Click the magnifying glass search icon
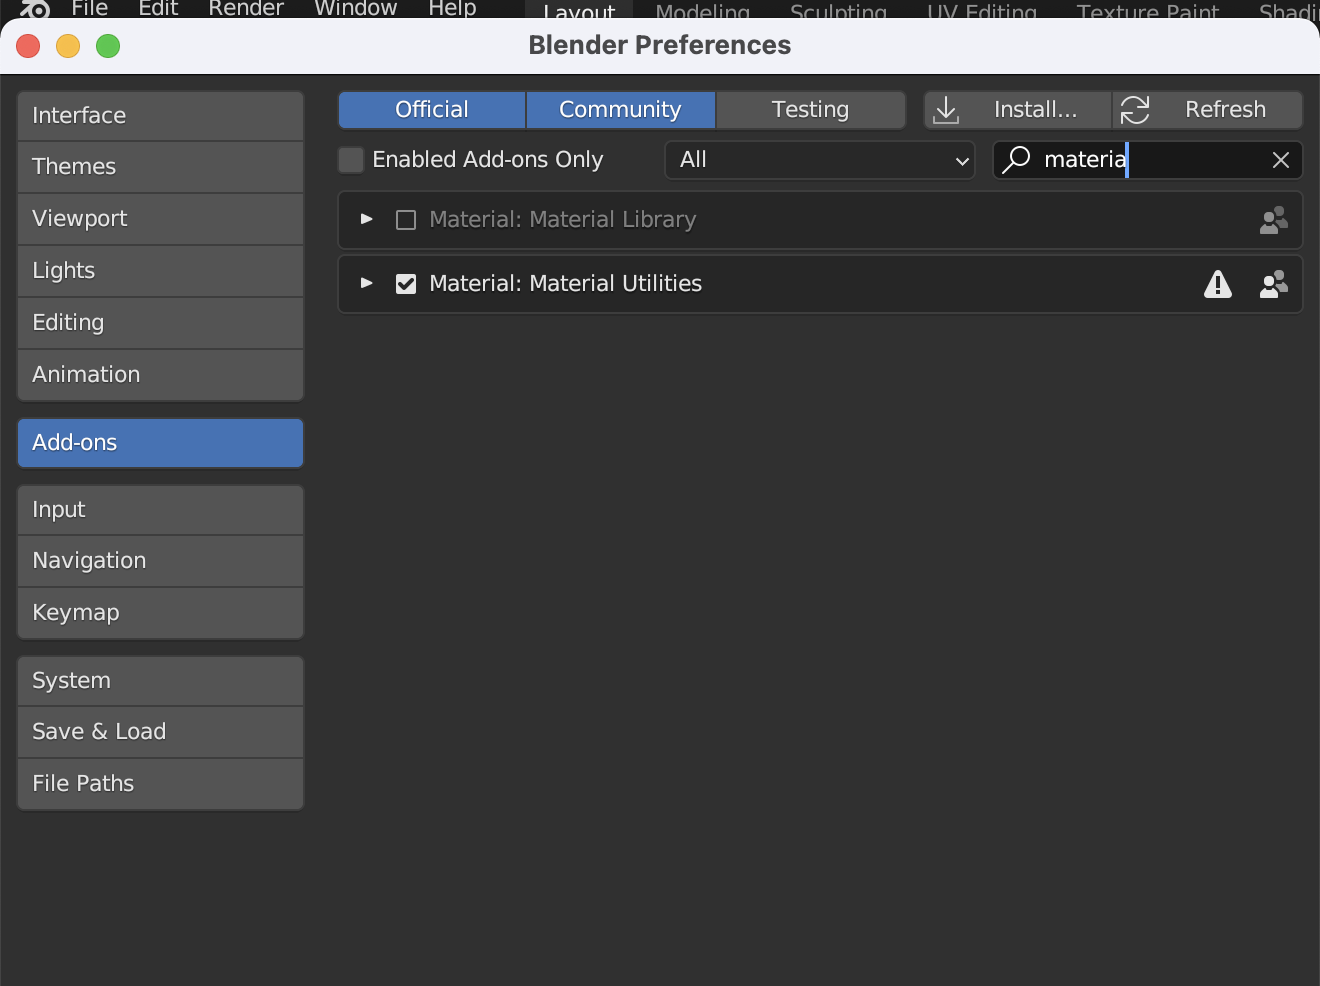1320x986 pixels. tap(1016, 160)
